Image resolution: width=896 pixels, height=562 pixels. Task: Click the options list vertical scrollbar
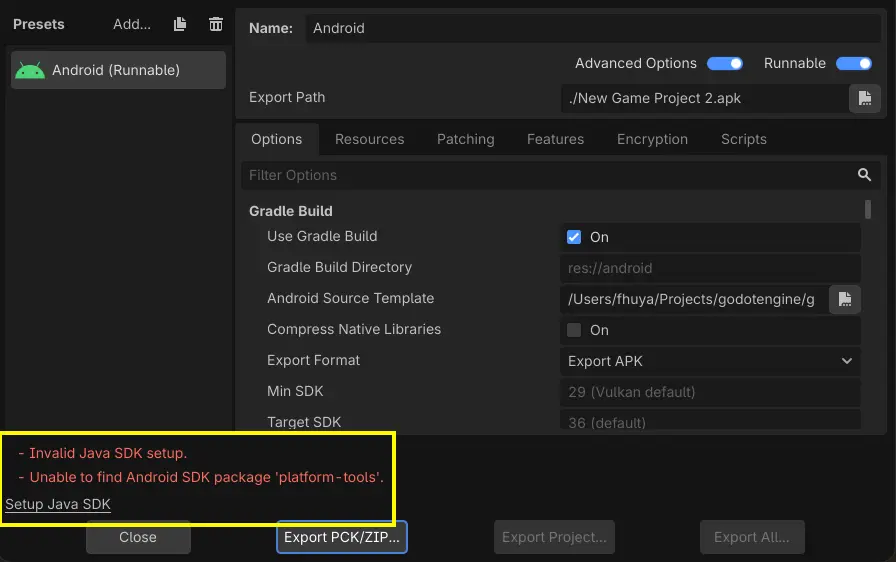[867, 209]
